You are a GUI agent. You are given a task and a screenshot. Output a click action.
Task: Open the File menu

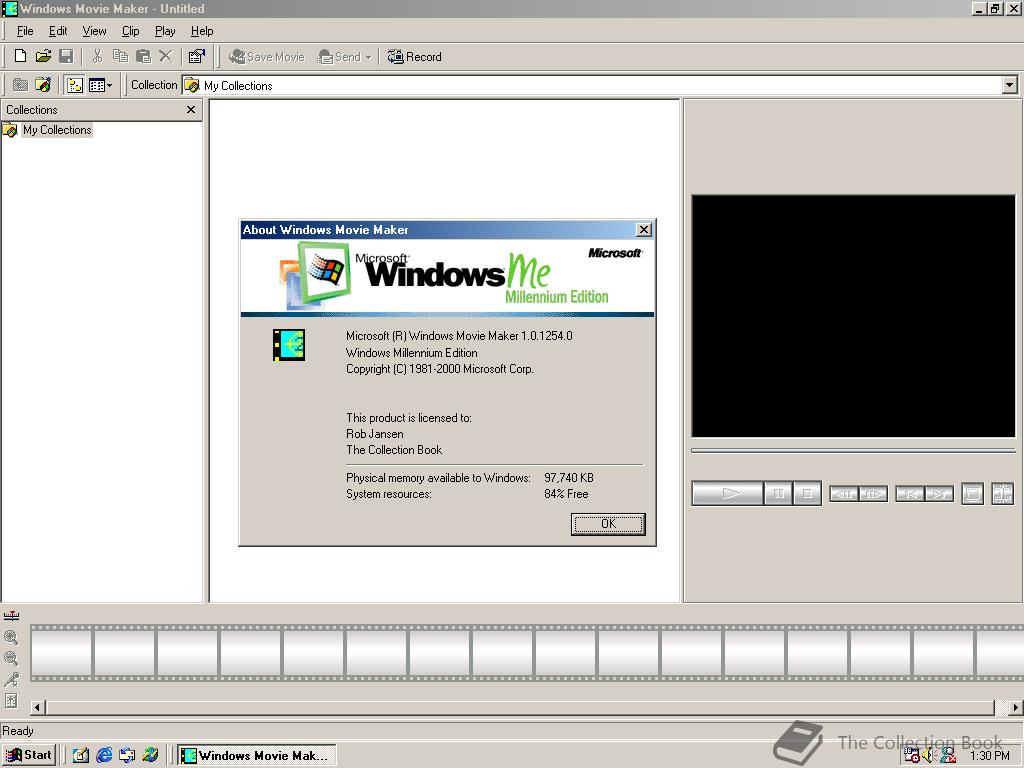[25, 31]
